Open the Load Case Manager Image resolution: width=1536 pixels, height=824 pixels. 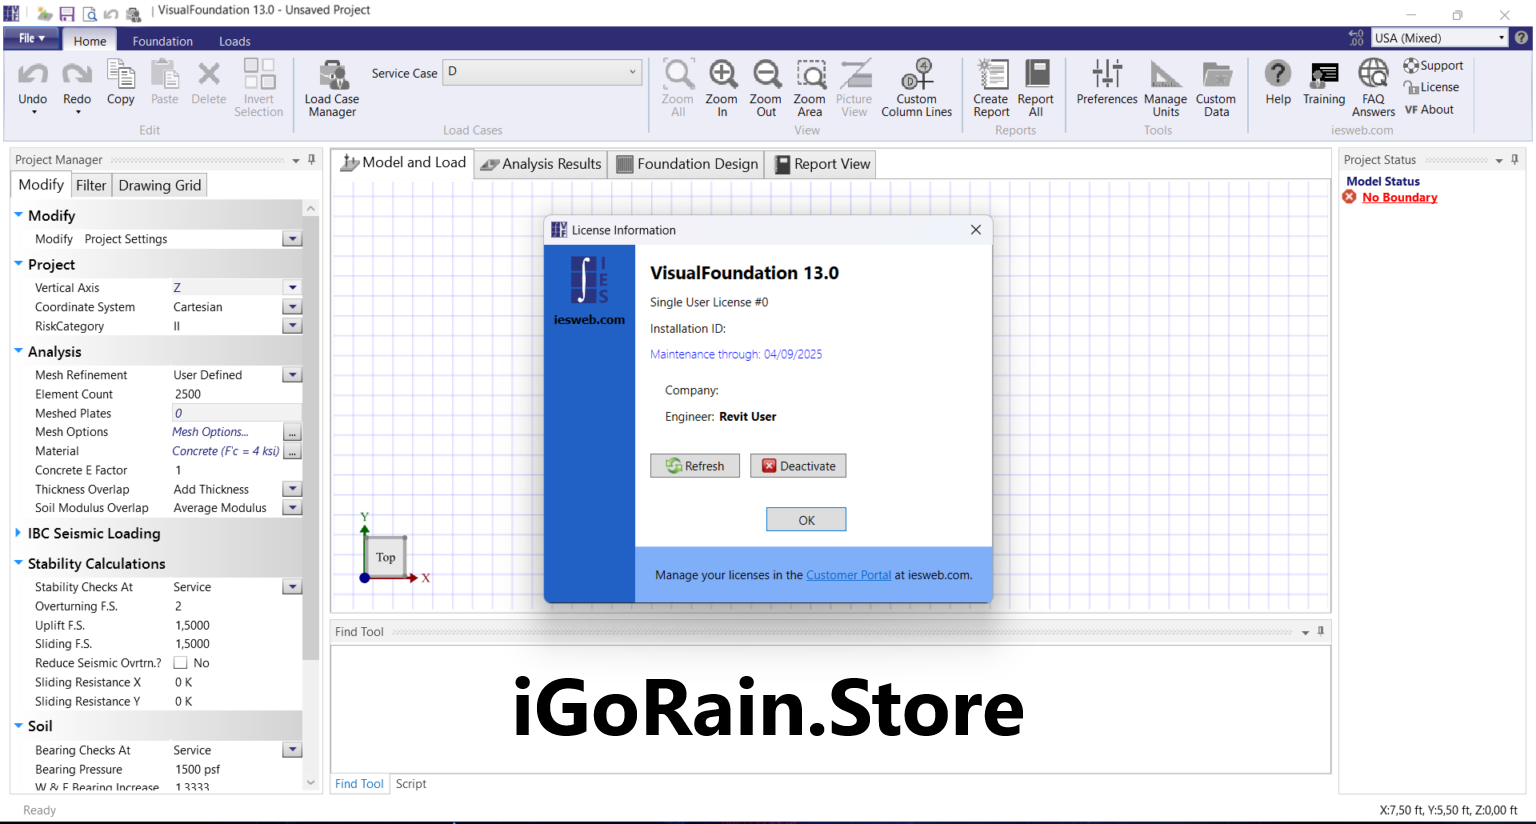point(332,88)
